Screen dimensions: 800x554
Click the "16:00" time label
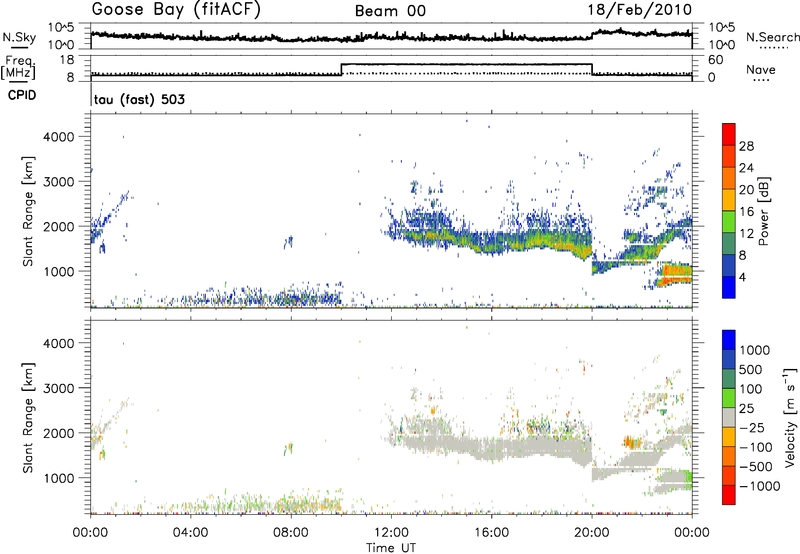491,533
